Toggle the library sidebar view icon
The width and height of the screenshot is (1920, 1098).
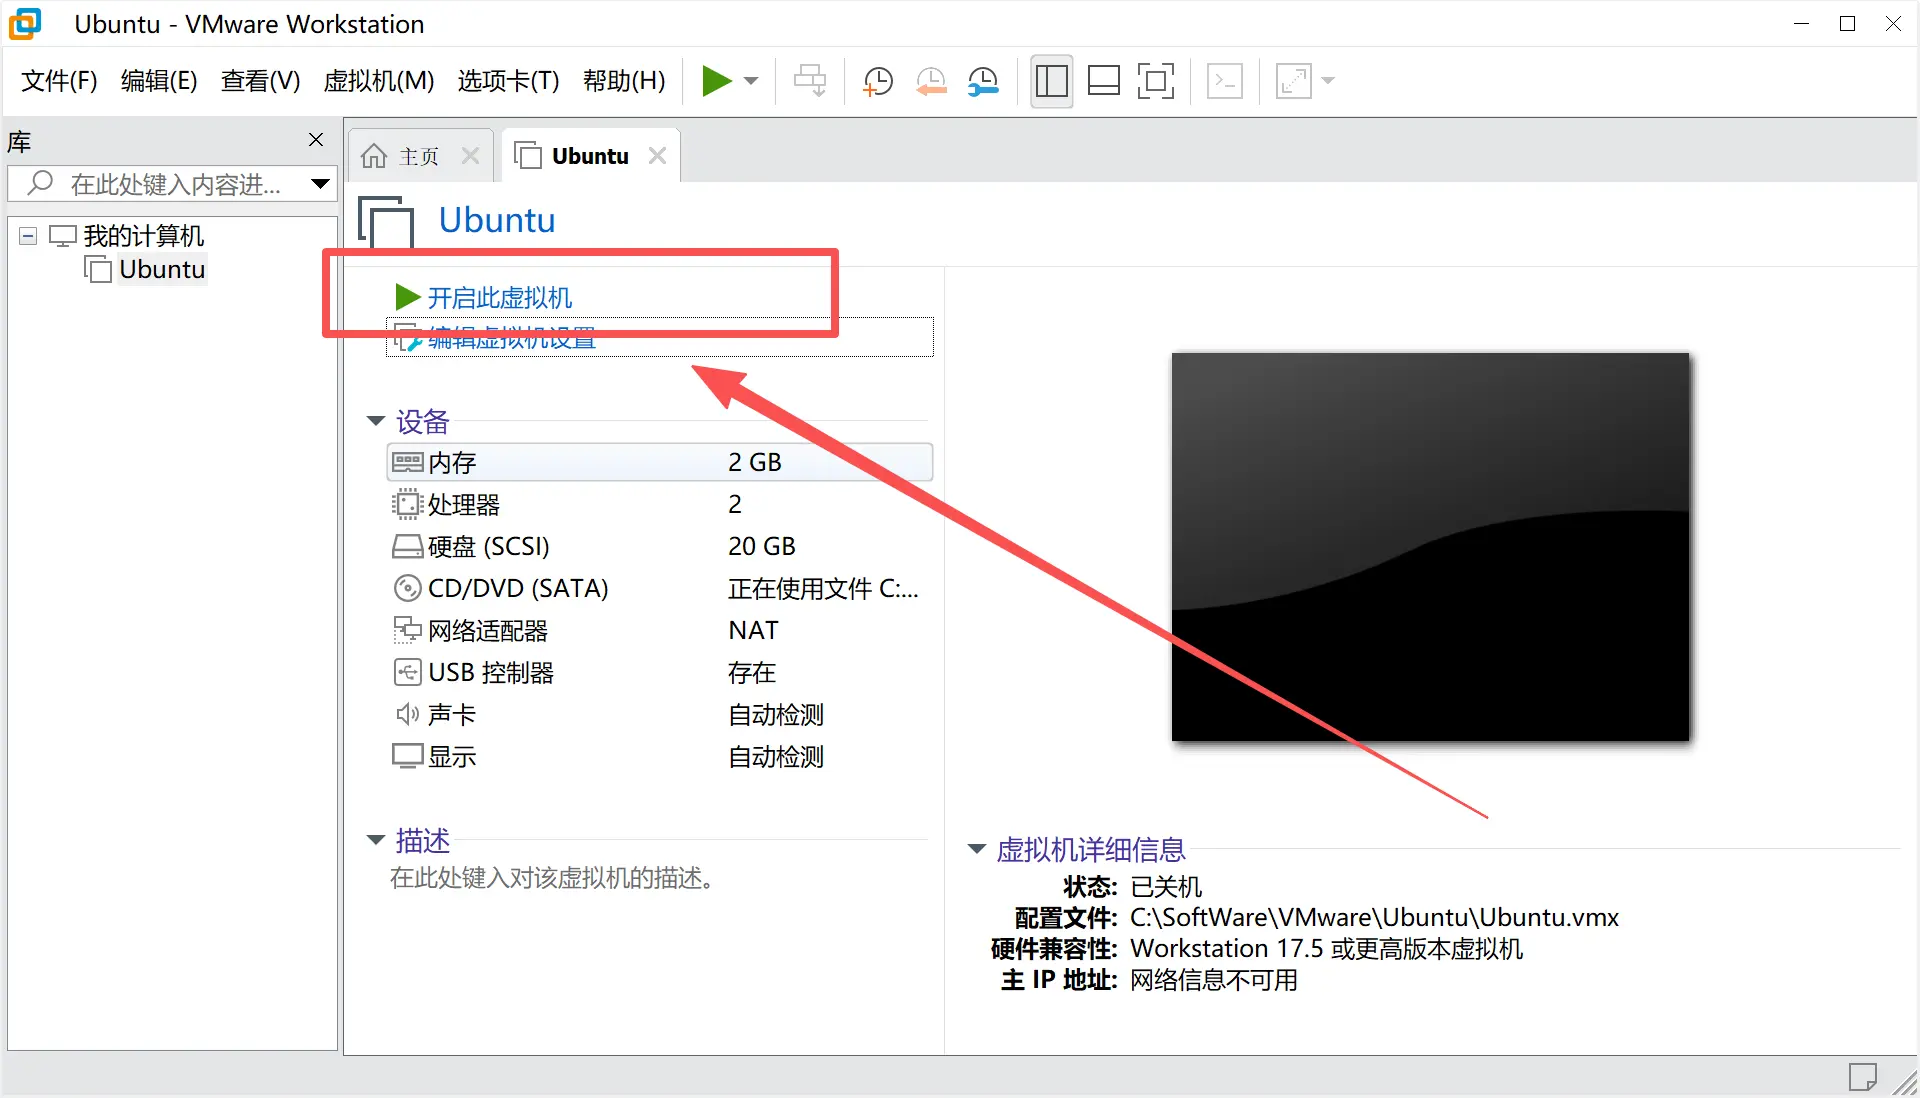[1051, 81]
